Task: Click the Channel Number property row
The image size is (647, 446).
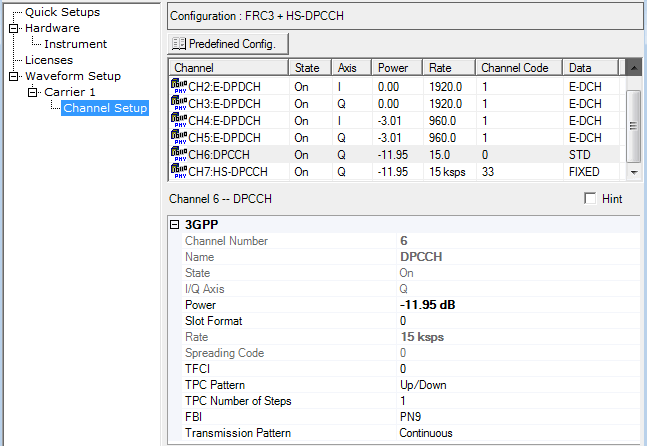Action: point(411,241)
